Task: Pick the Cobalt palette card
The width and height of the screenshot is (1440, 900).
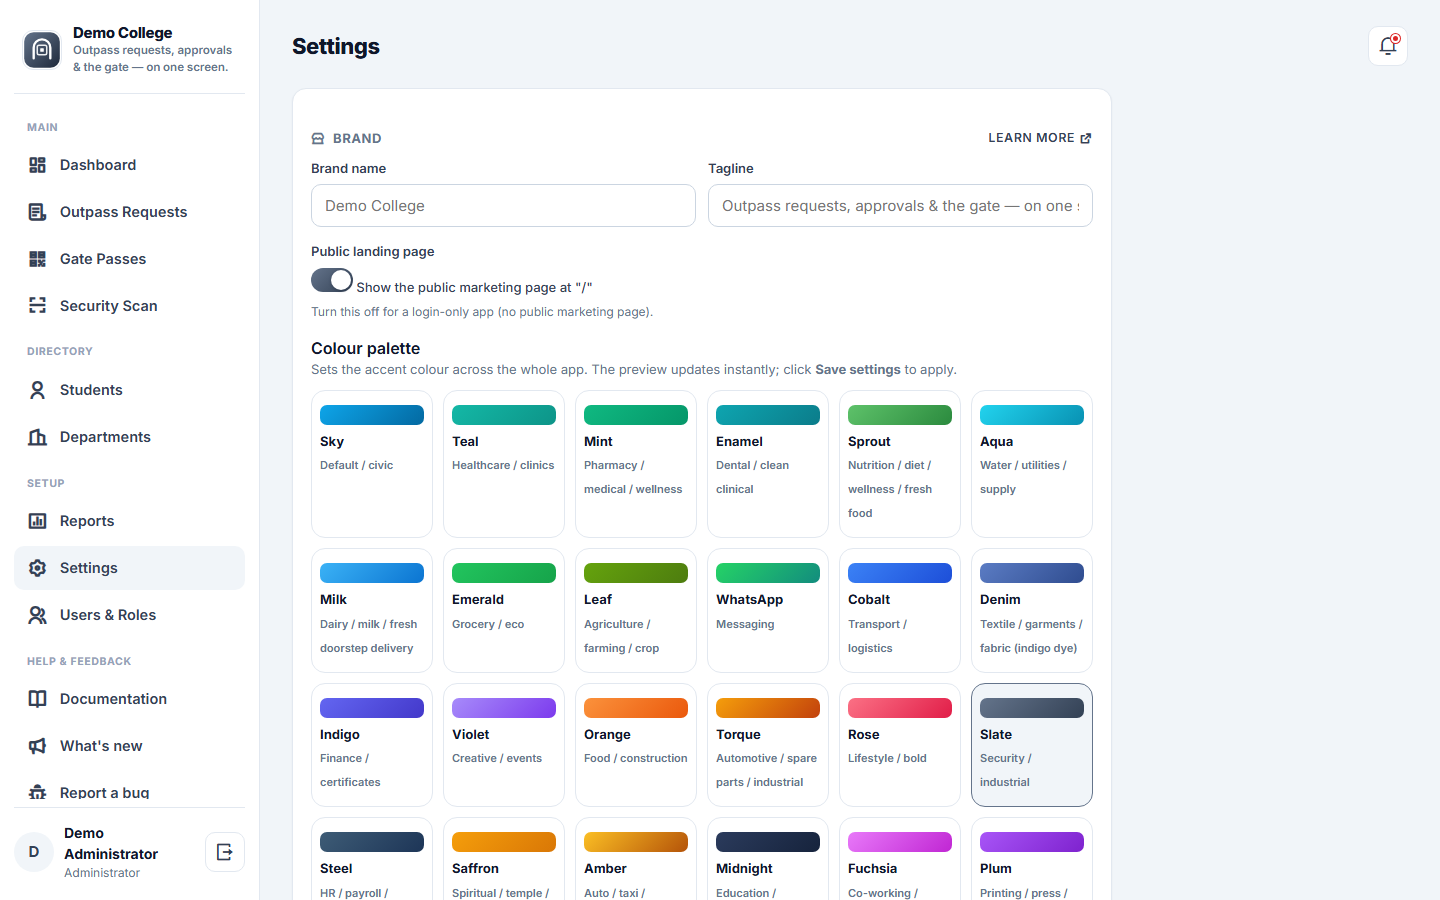Action: (900, 611)
